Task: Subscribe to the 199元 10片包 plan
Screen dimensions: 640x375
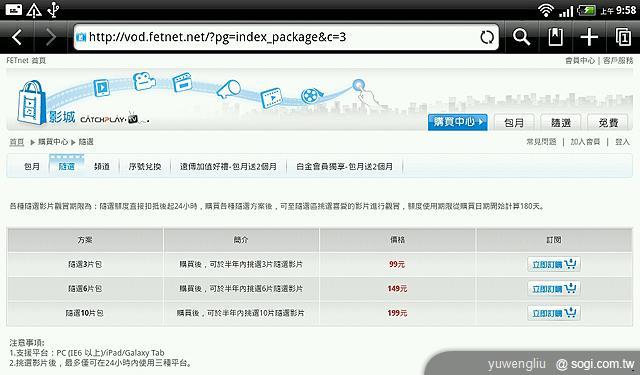Action: click(x=554, y=313)
